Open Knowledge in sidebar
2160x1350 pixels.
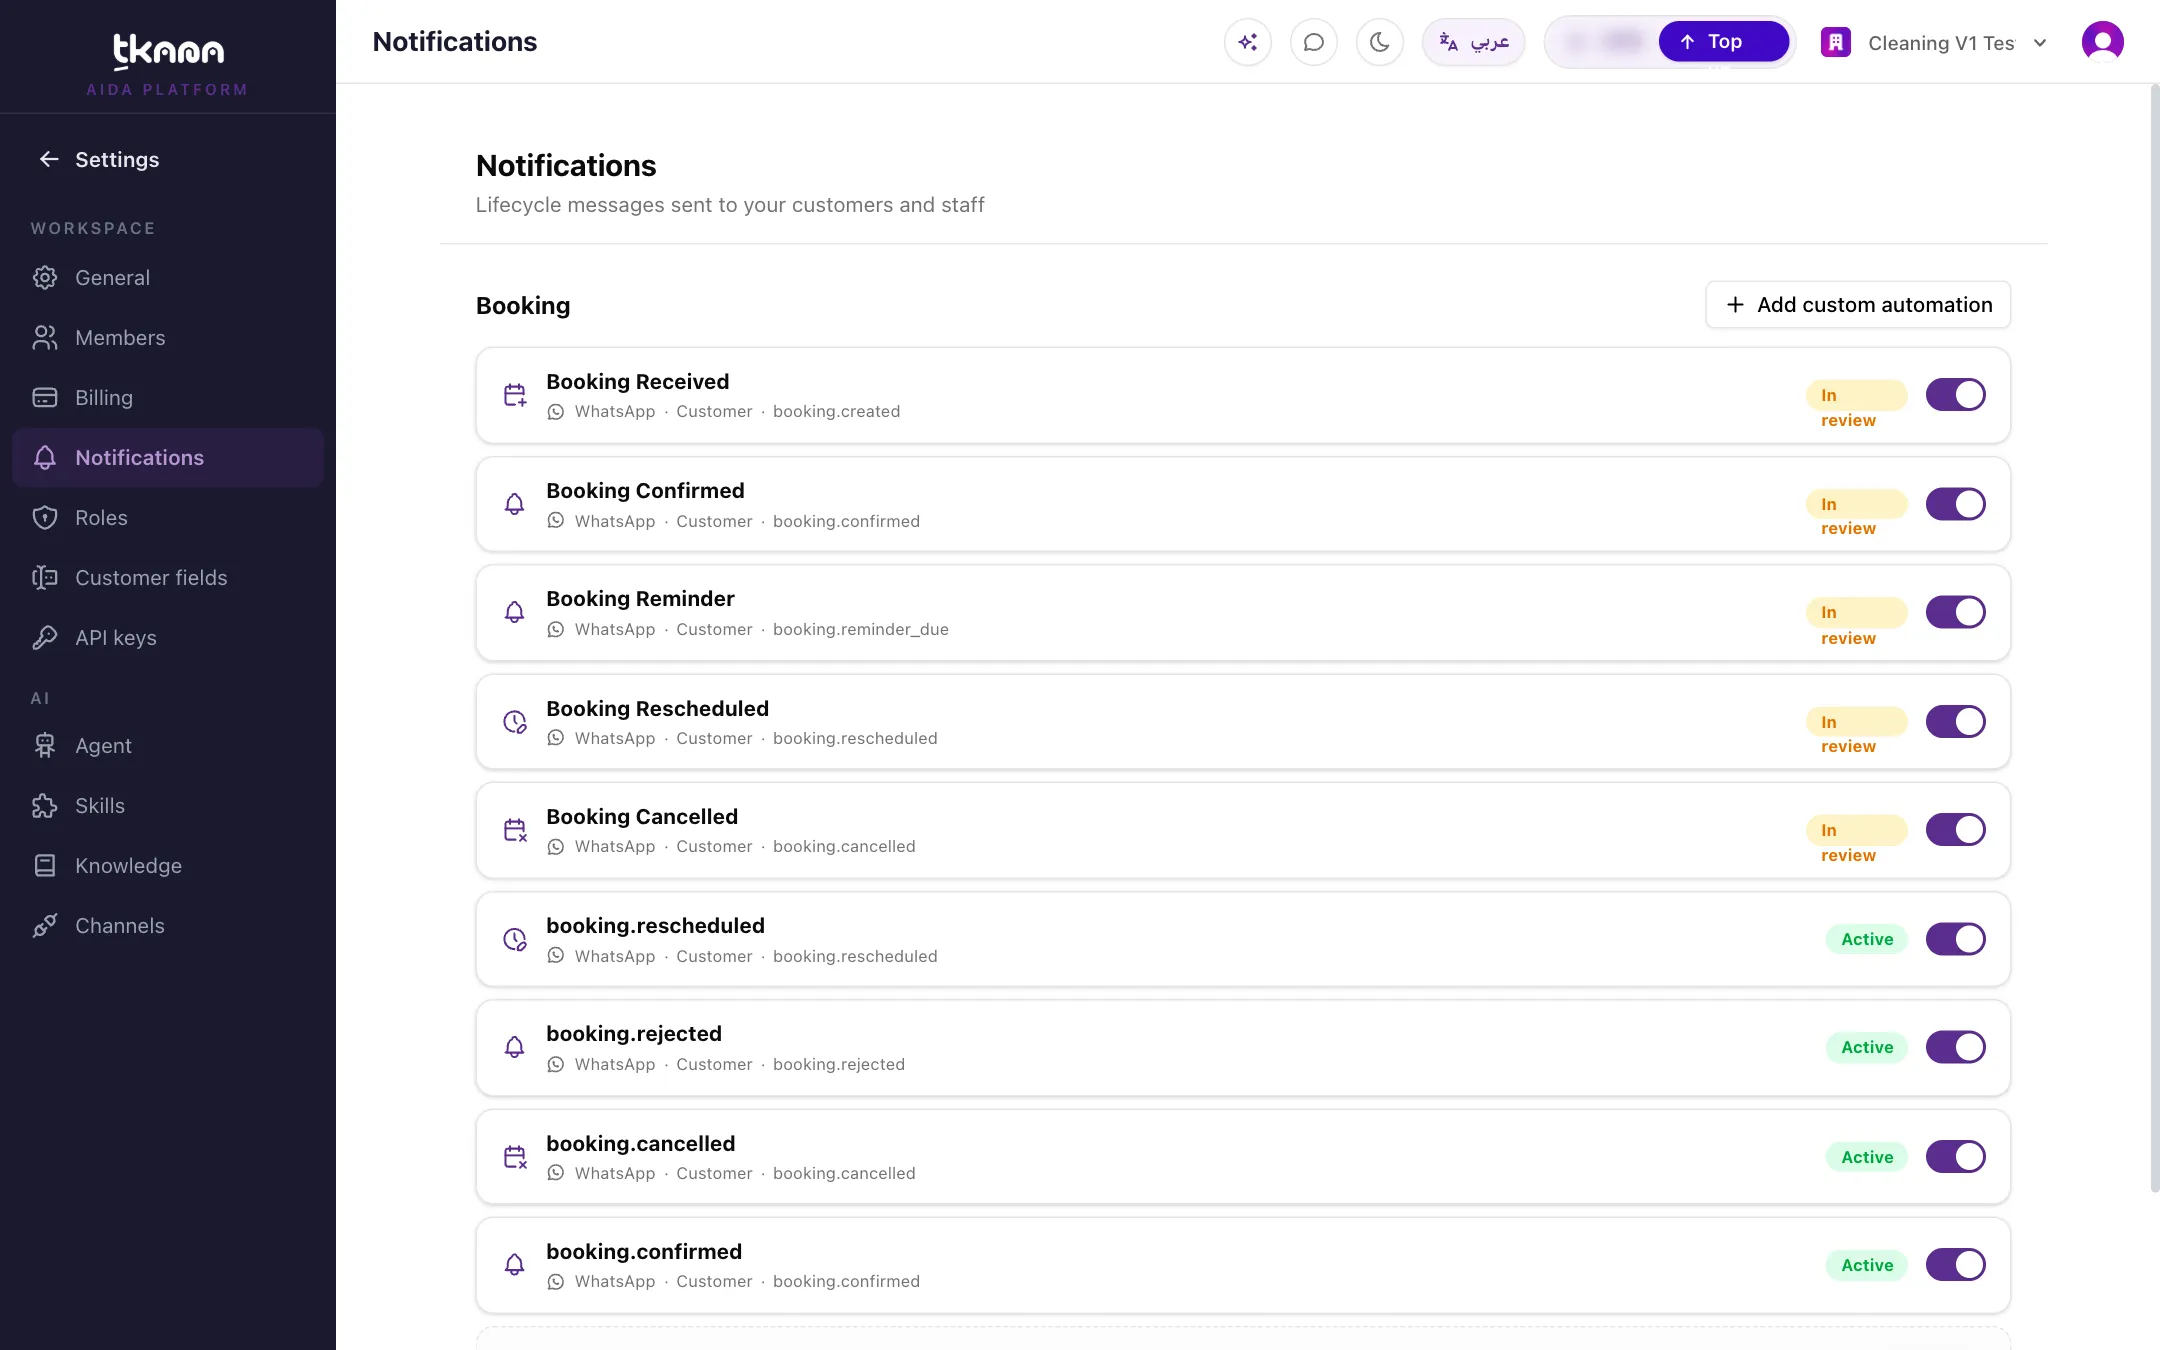(x=168, y=866)
